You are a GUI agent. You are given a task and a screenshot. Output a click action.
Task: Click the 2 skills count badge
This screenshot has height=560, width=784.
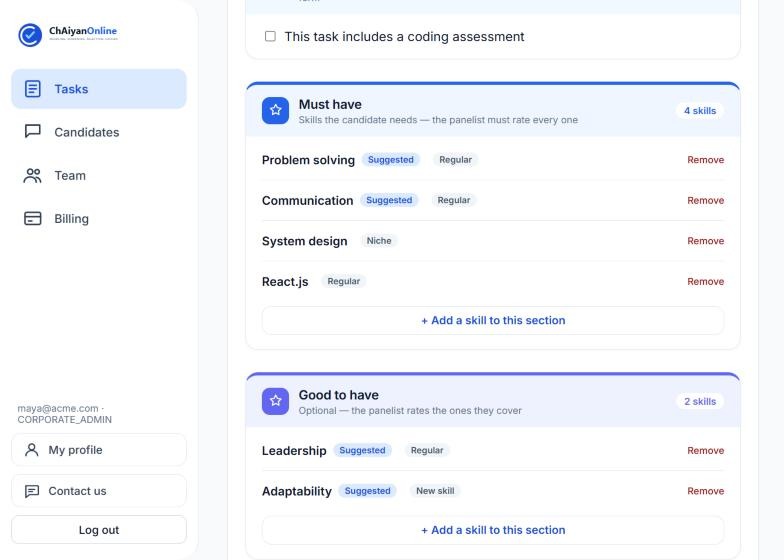coord(700,402)
